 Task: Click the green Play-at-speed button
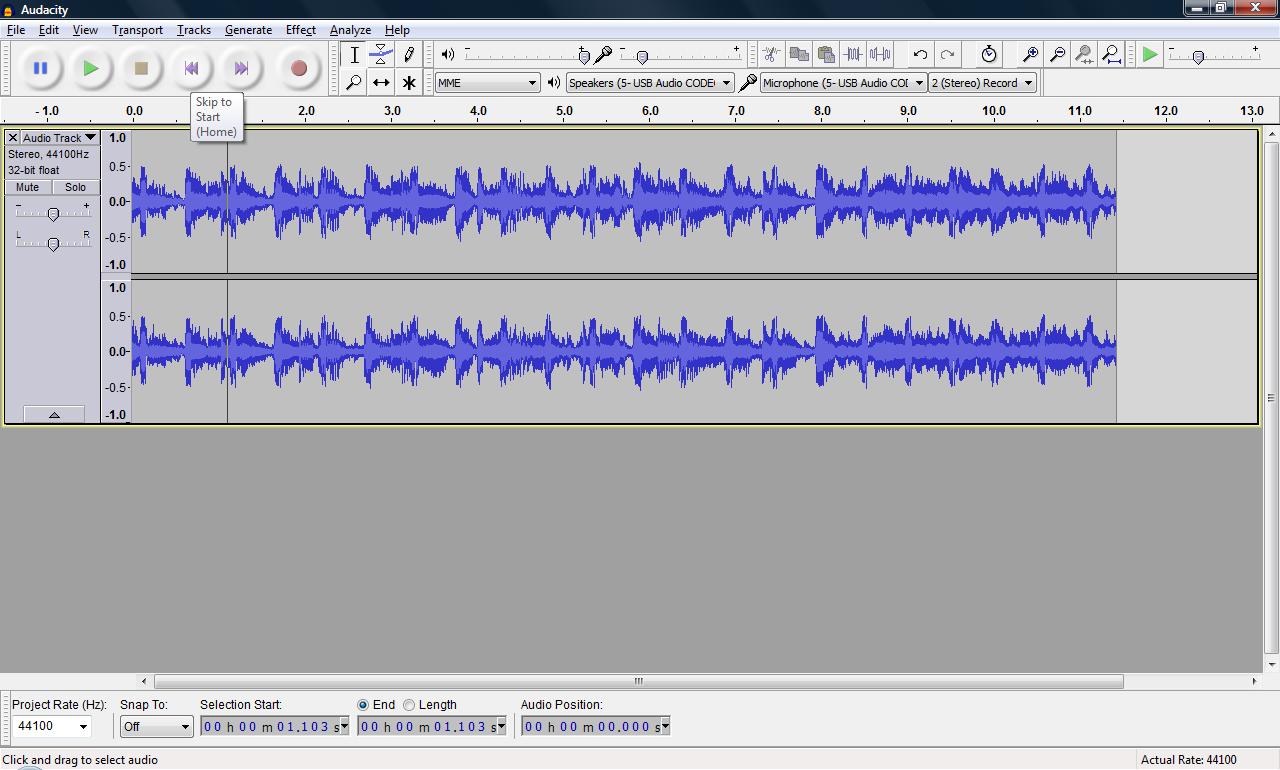(1150, 55)
